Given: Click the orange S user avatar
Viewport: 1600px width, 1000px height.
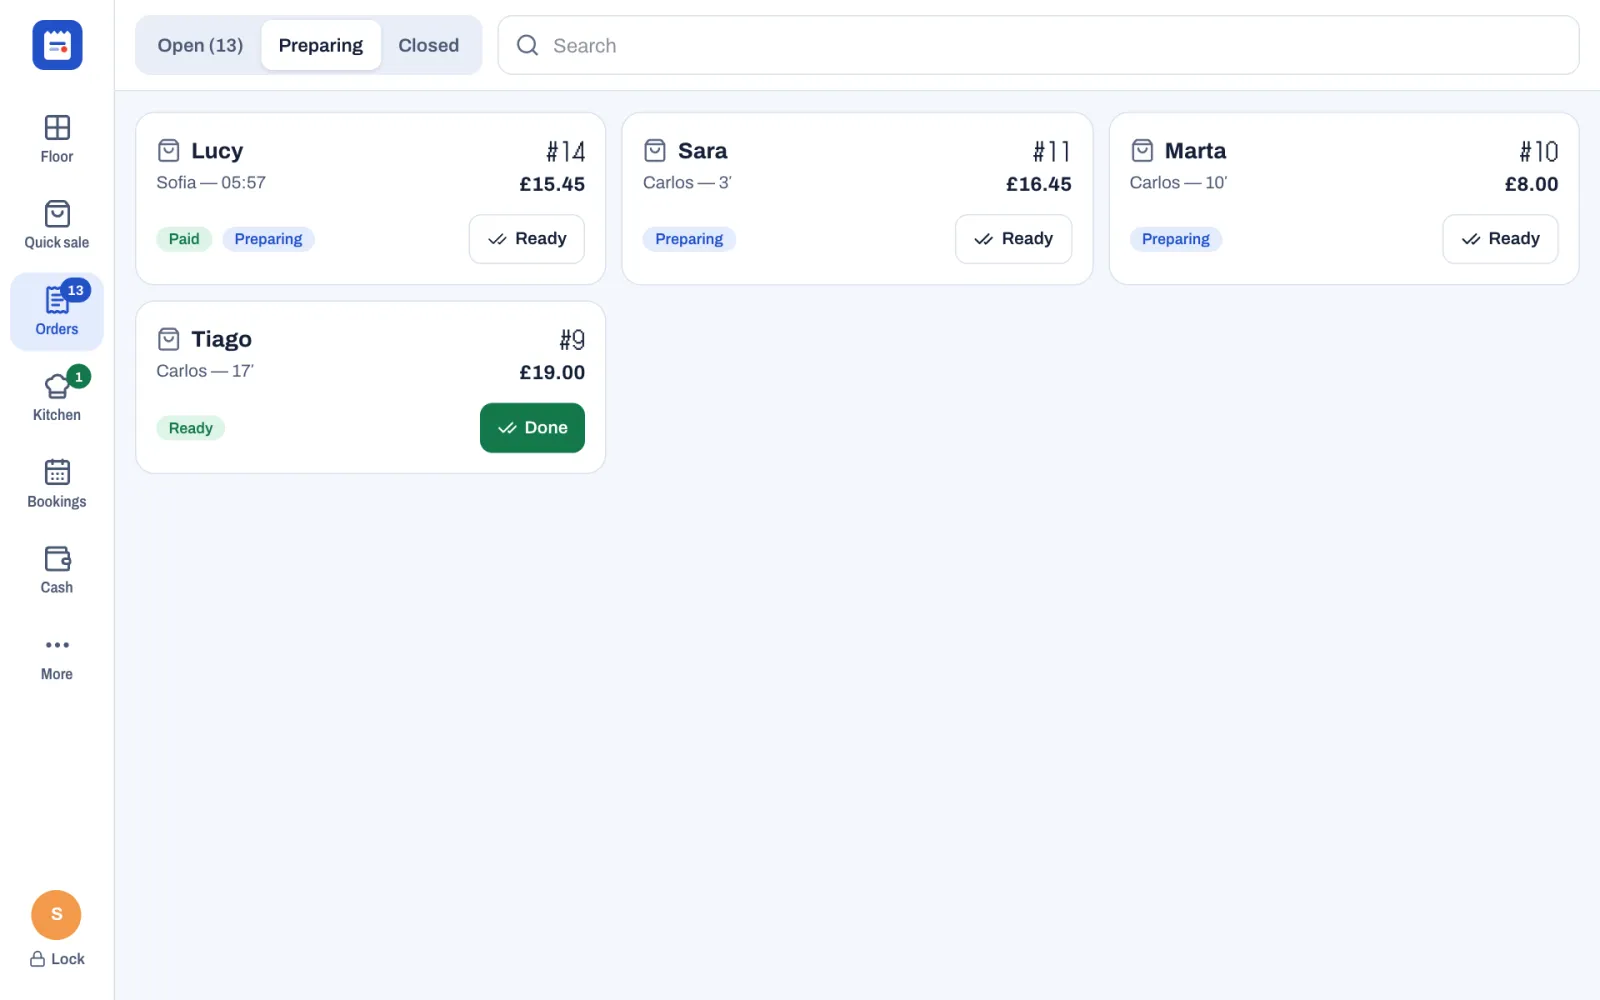Looking at the screenshot, I should click(56, 915).
